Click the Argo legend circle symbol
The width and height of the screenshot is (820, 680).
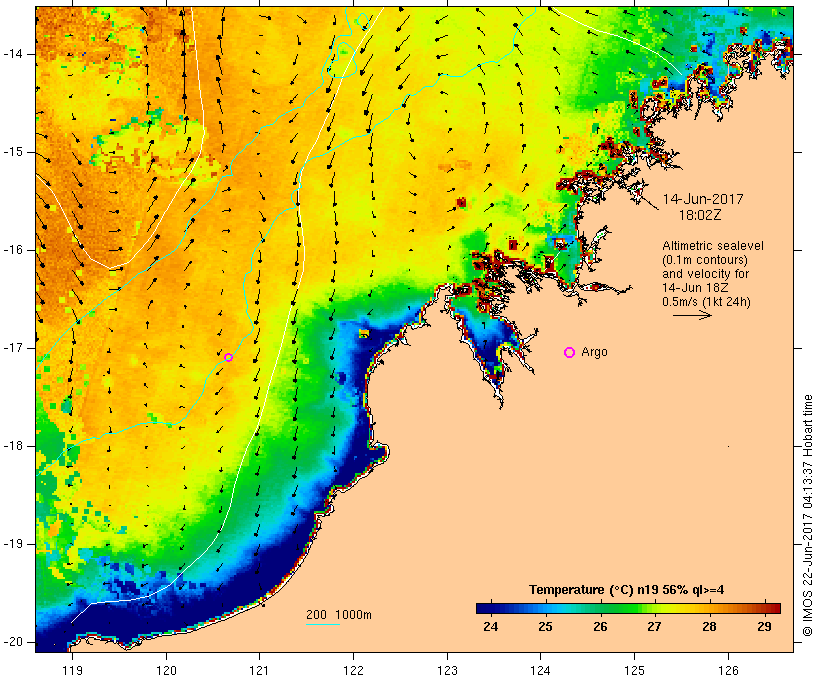pos(570,353)
